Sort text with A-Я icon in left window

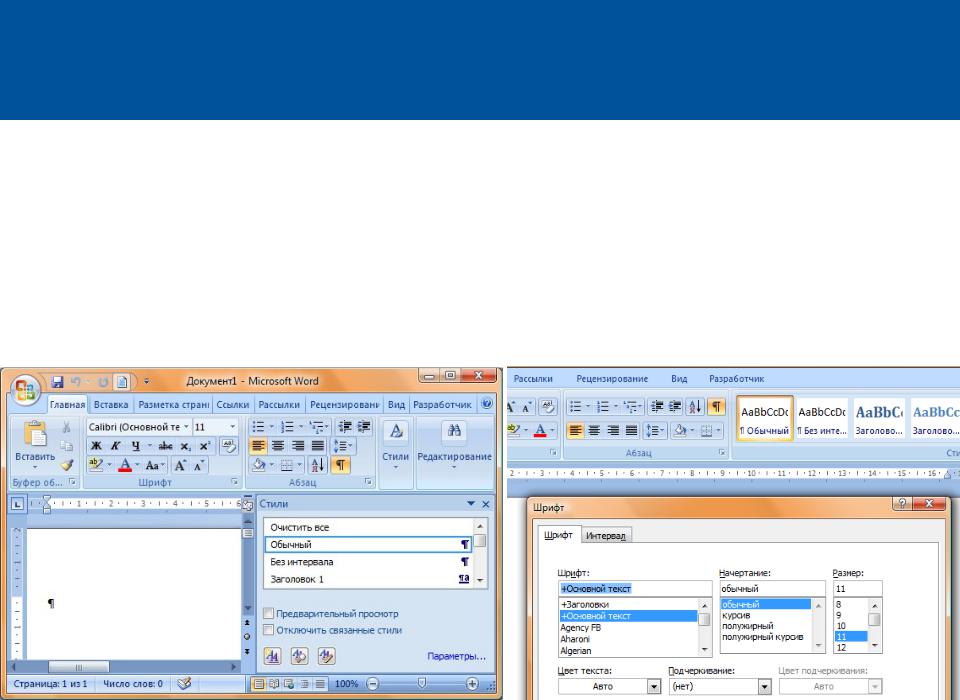coord(318,465)
